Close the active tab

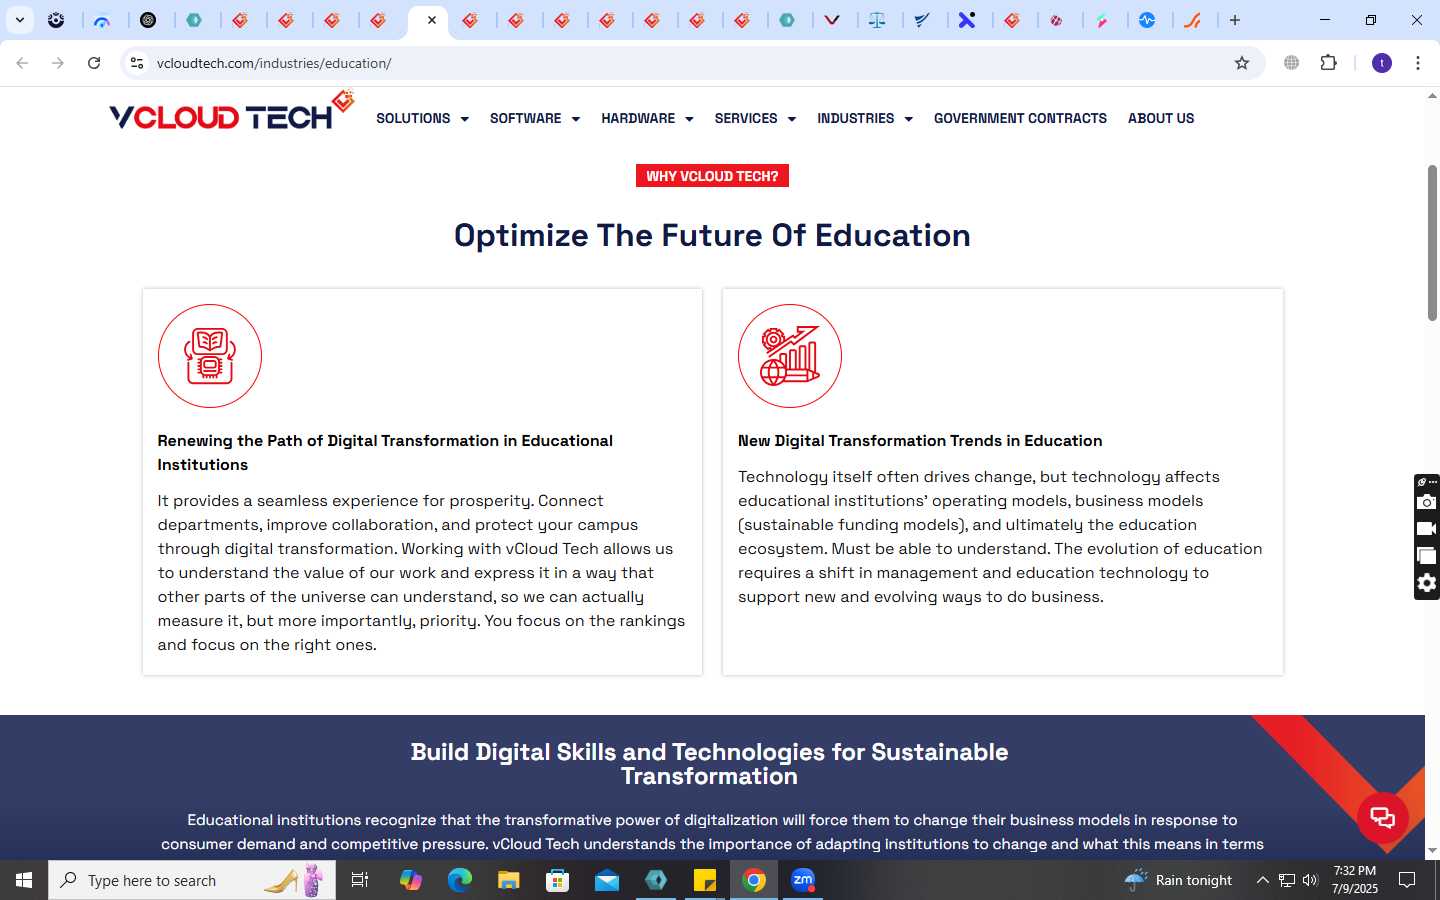coord(432,20)
